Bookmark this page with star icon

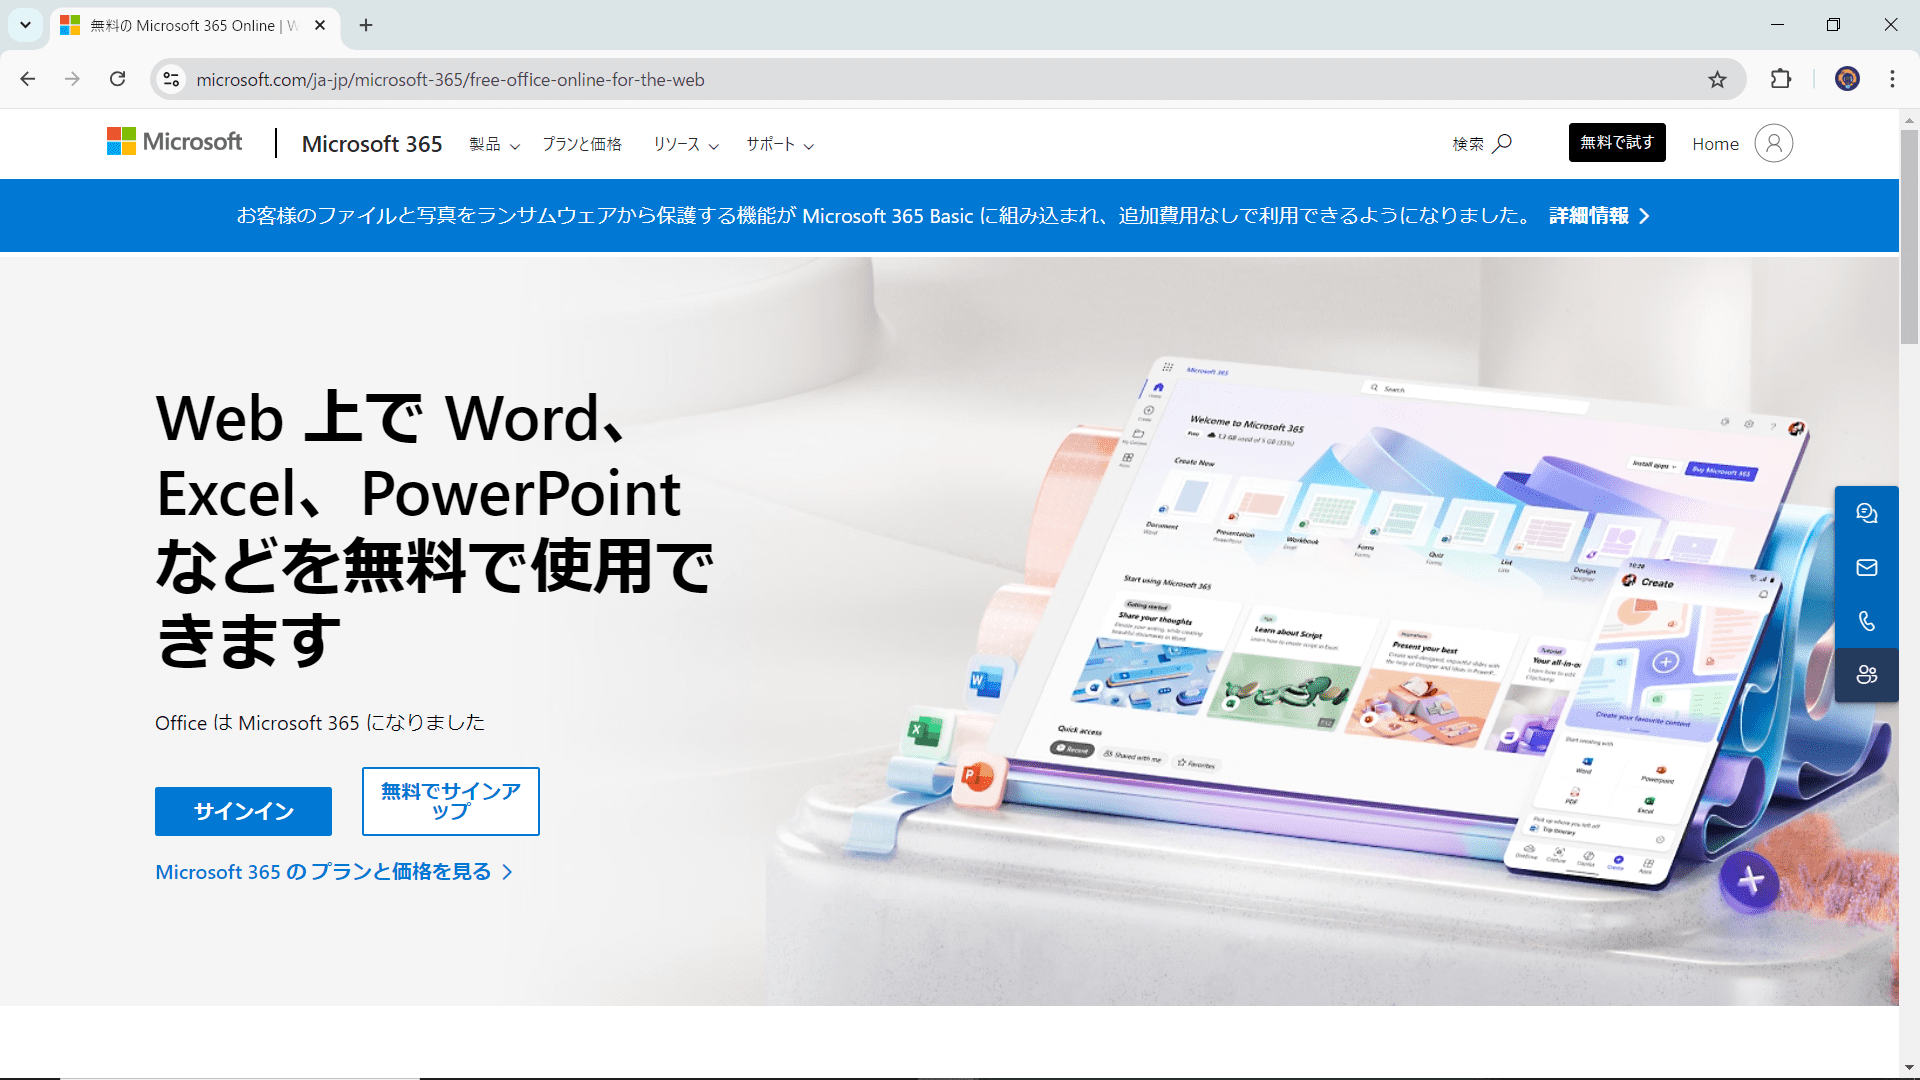point(1717,80)
